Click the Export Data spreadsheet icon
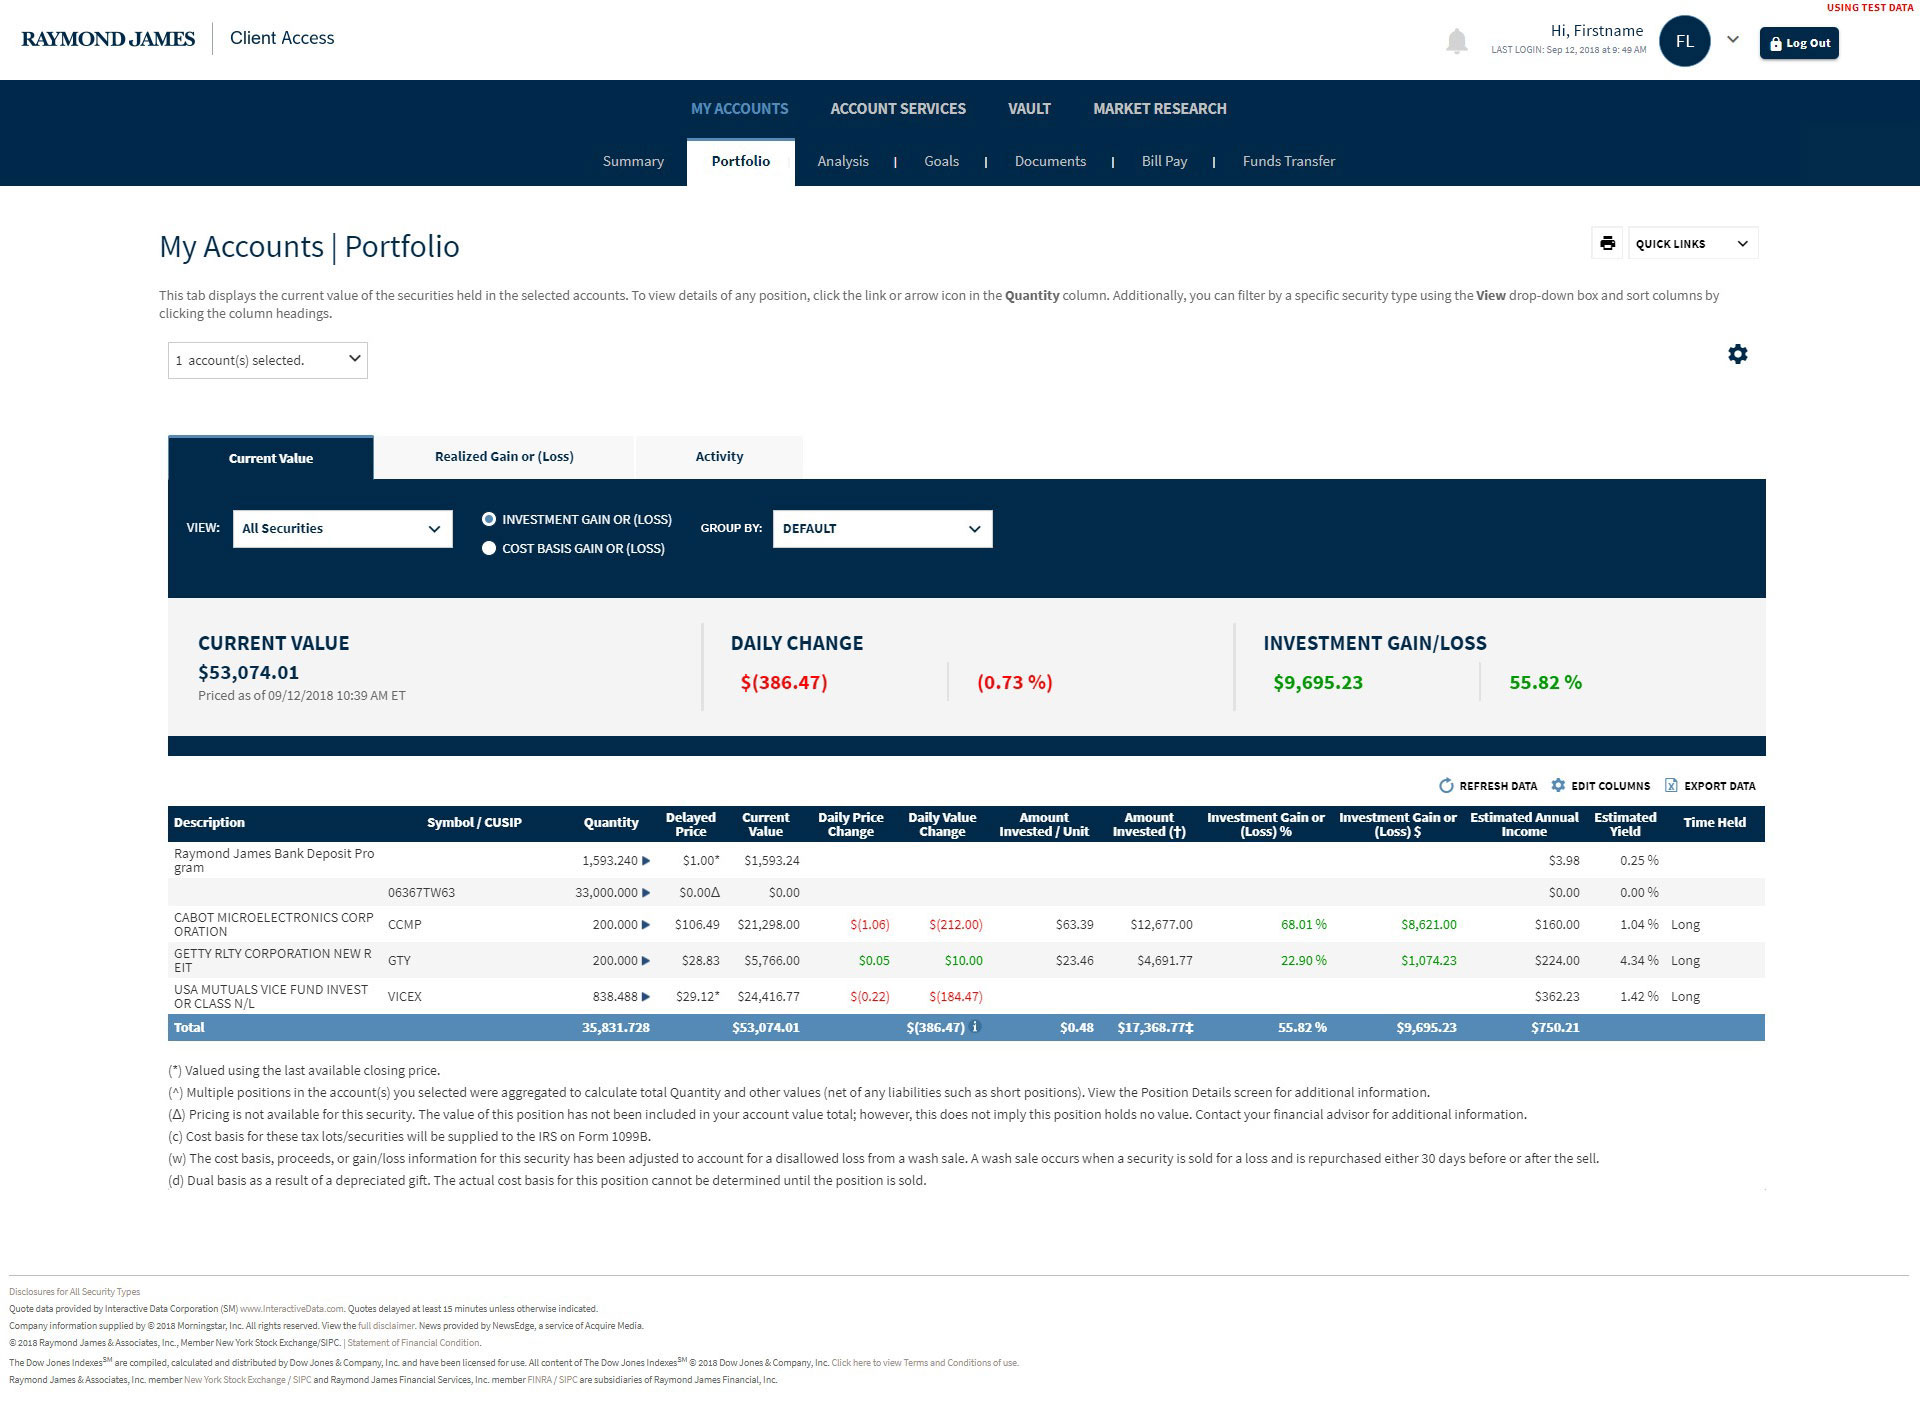 coord(1671,786)
